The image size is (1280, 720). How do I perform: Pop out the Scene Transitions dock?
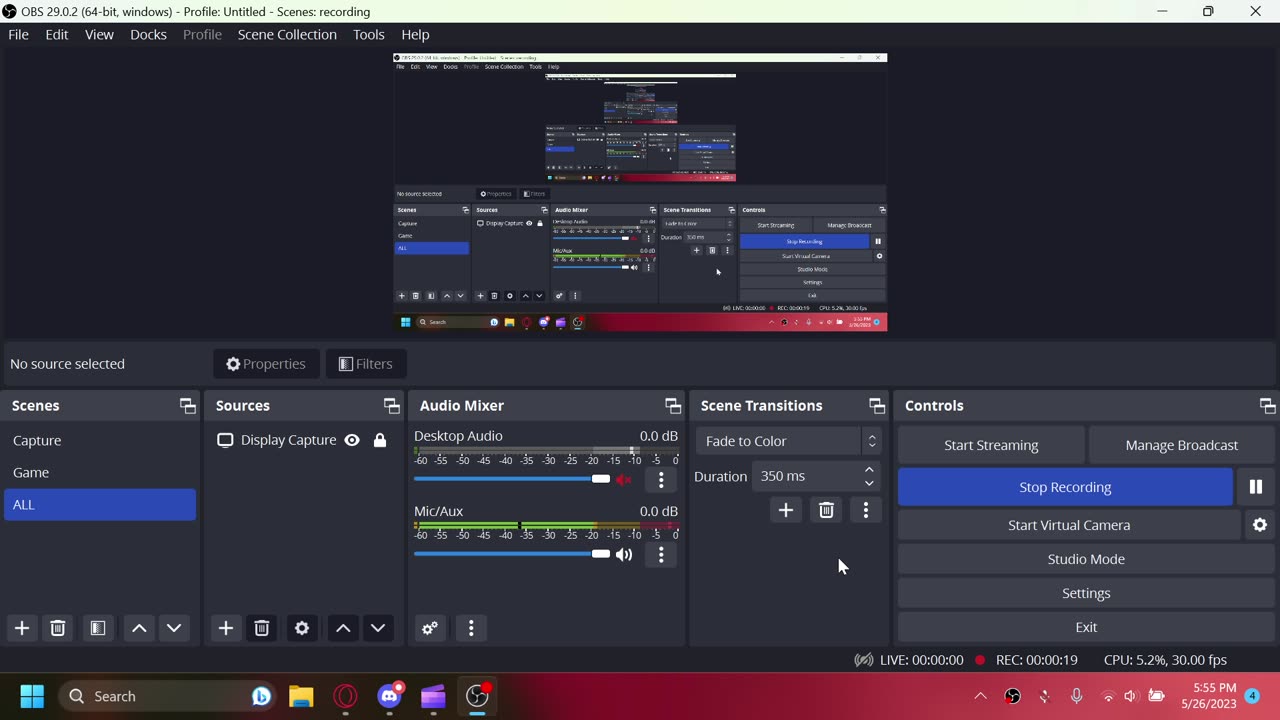coord(877,405)
